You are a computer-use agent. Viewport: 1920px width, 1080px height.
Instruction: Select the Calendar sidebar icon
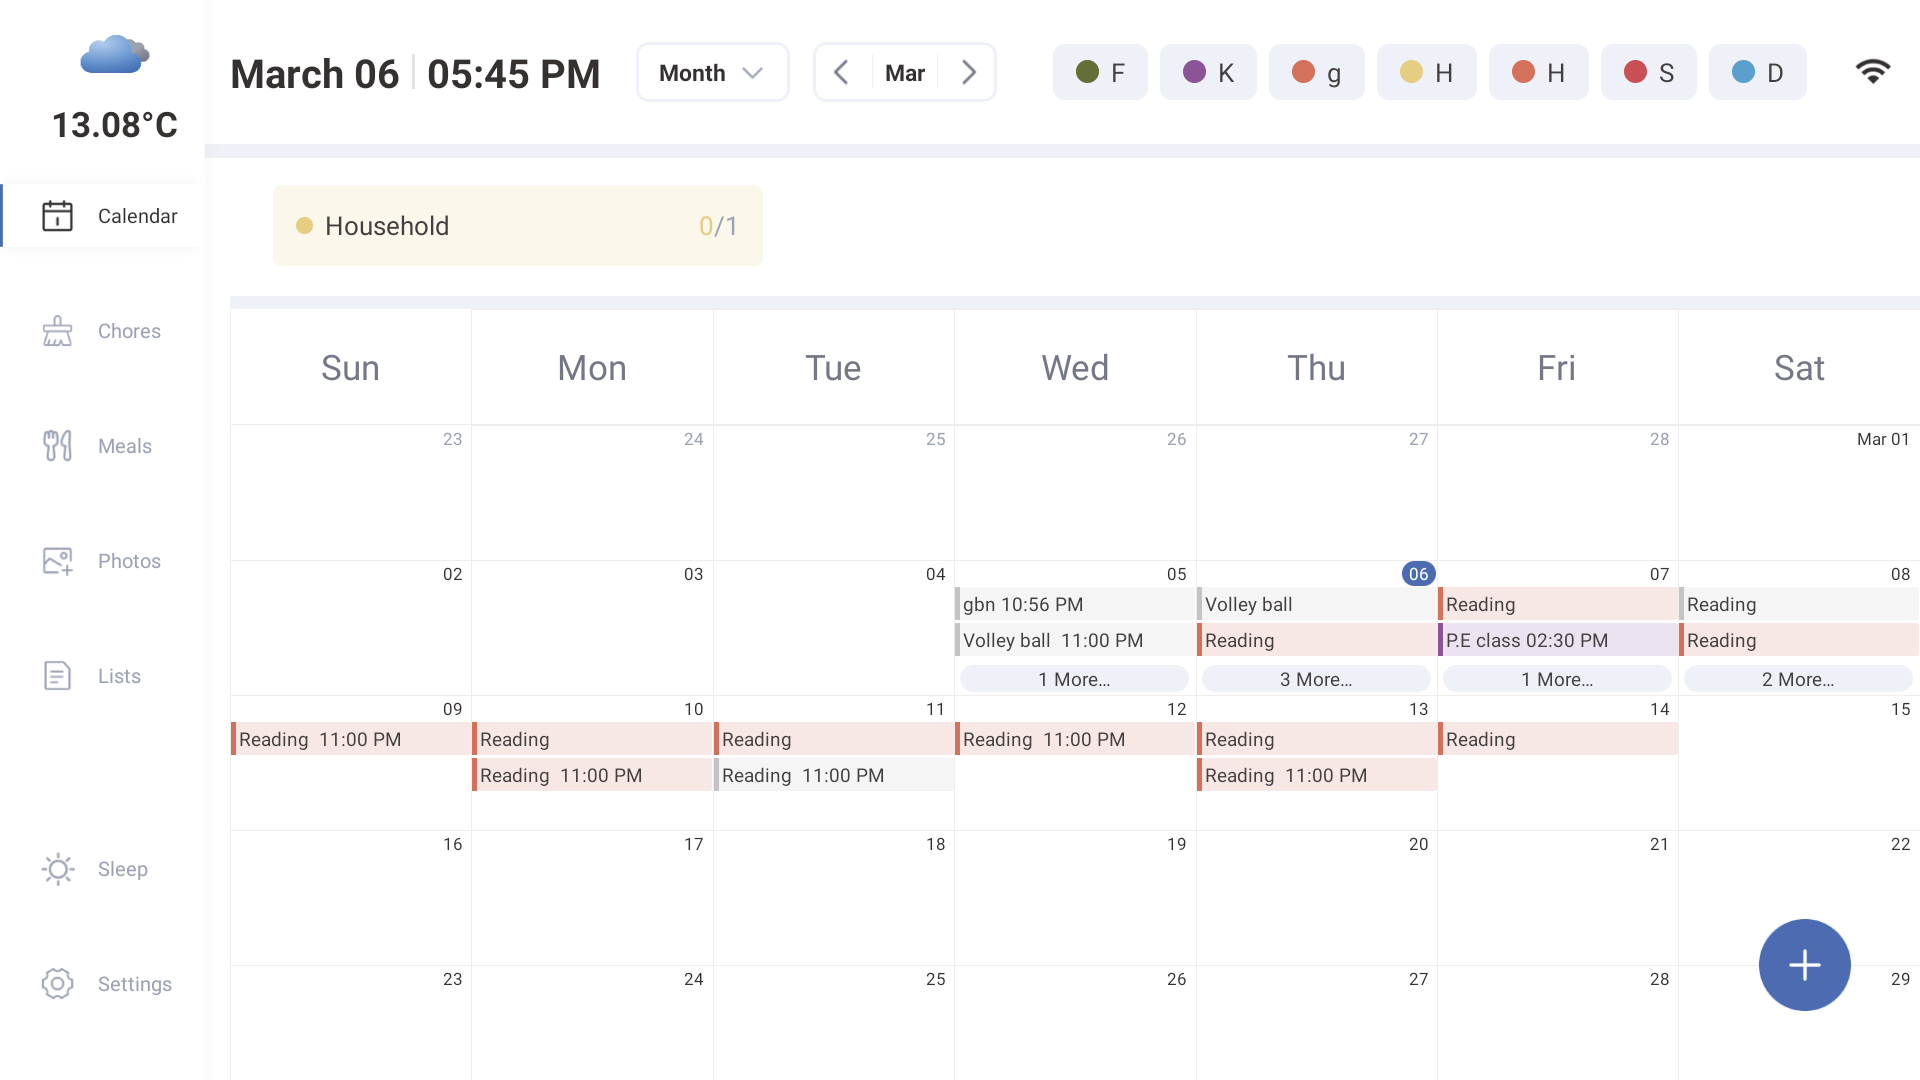pos(57,215)
